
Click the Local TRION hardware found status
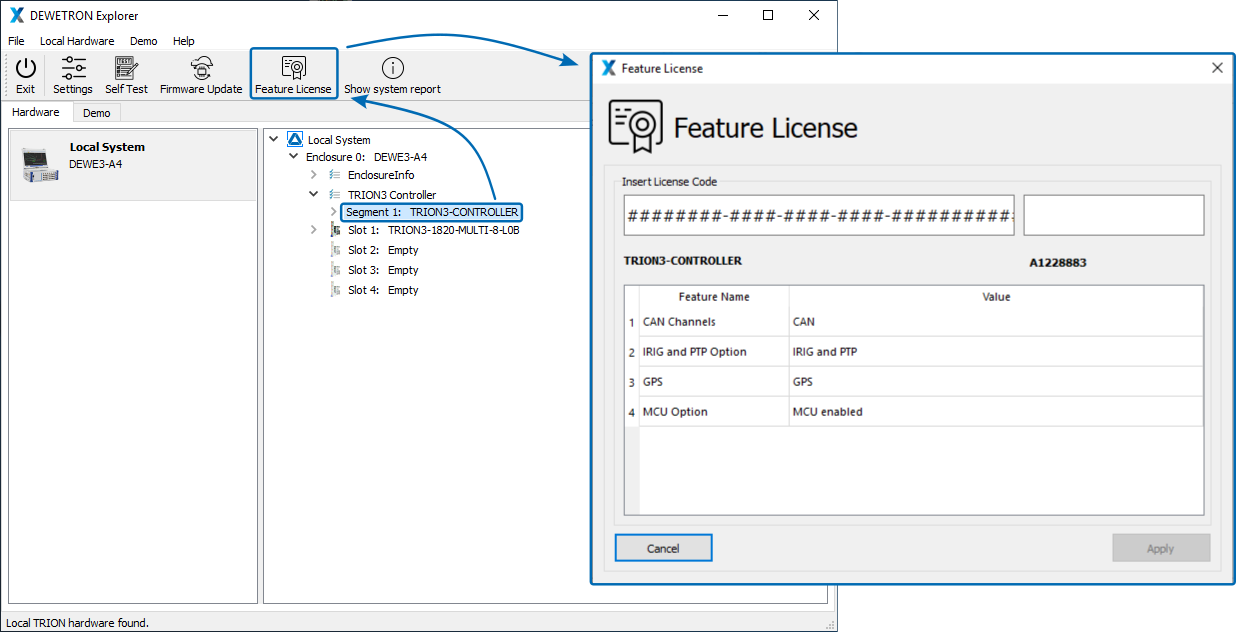pyautogui.click(x=78, y=623)
